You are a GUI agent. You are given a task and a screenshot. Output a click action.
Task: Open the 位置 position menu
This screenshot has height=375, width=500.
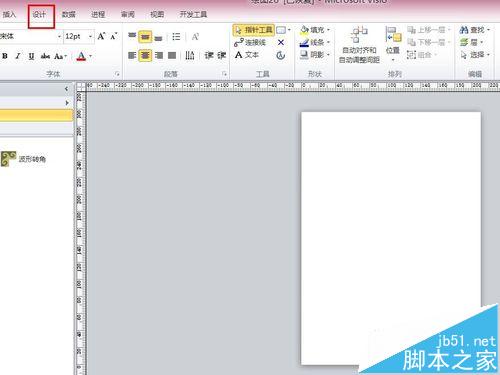393,44
